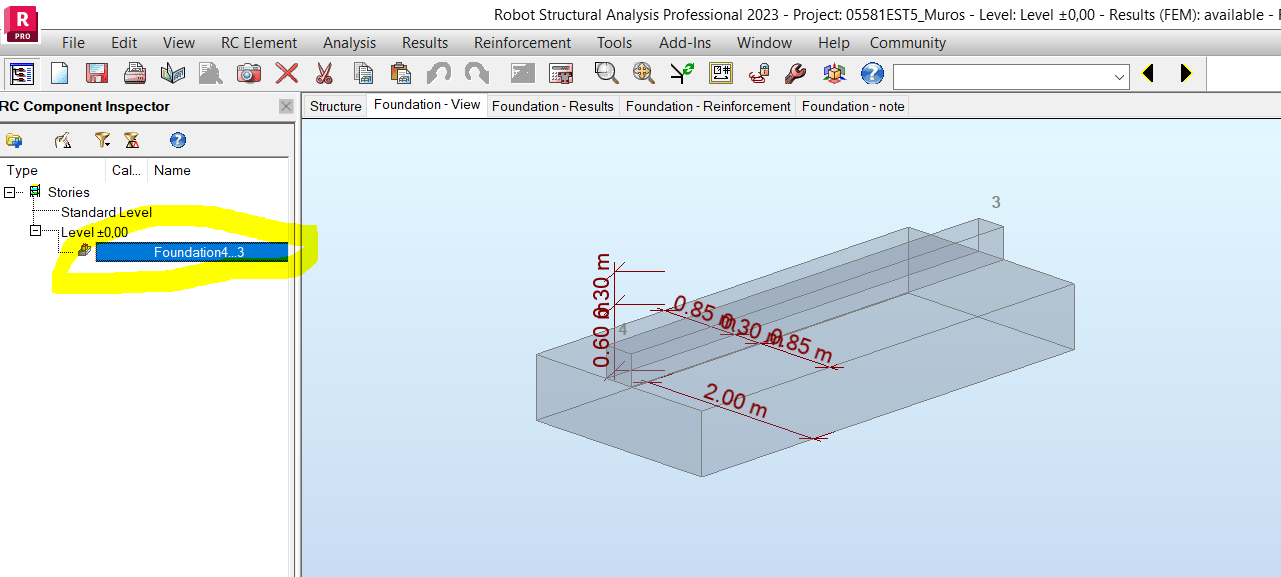Viewport: 1281px width, 577px height.
Task: Open the 3D view display settings cube icon
Action: click(x=833, y=73)
